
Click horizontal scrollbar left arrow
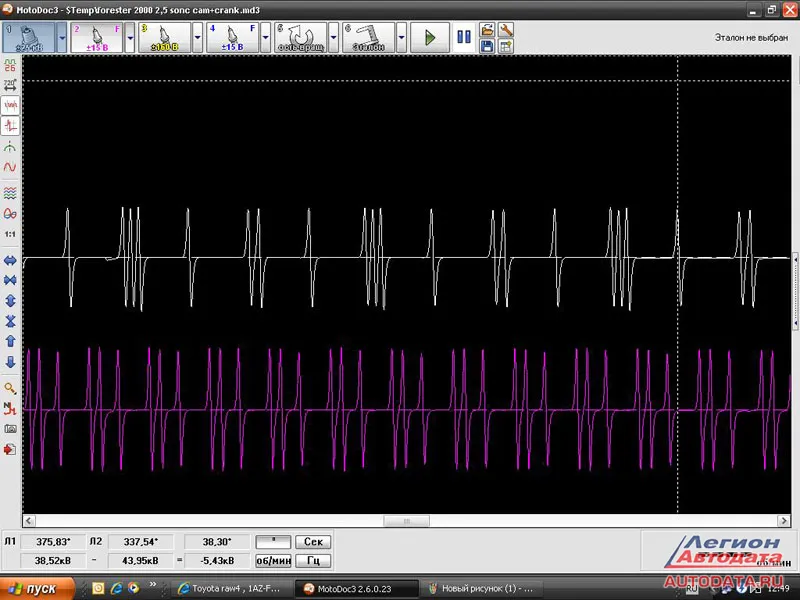pos(29,521)
